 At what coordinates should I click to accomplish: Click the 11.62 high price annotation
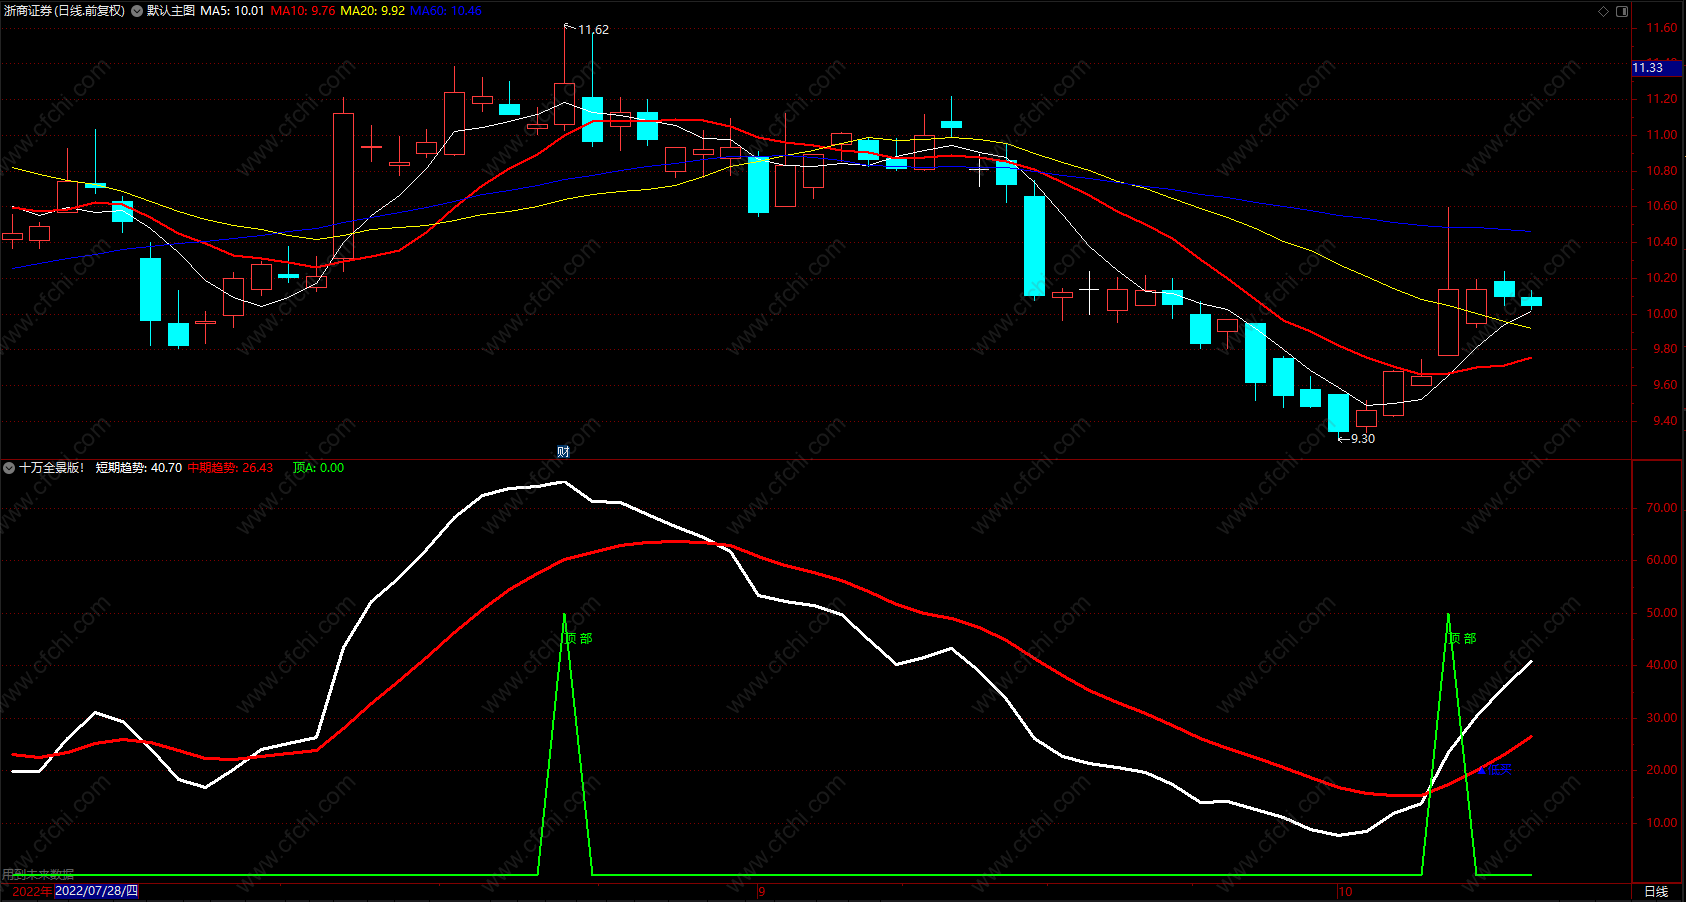593,30
